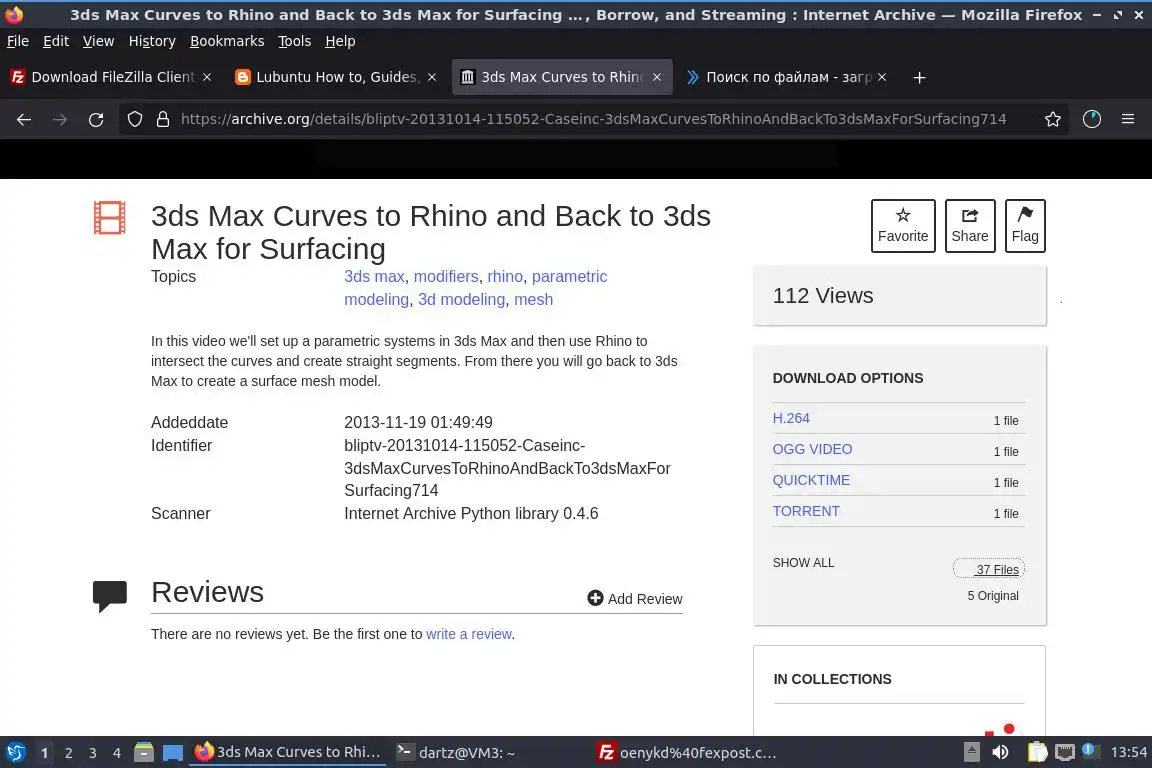Switch to the Download FileZilla Client tab
The image size is (1152, 768).
[x=112, y=77]
